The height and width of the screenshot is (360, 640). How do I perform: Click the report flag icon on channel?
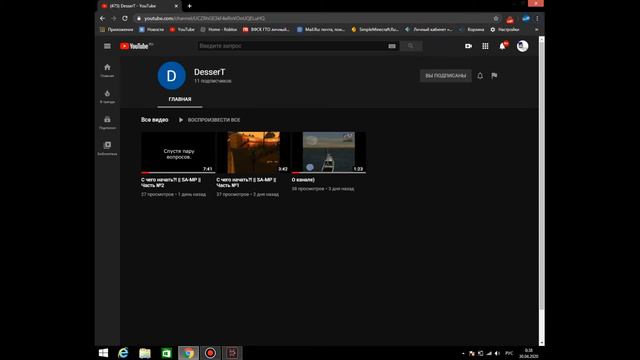coord(494,76)
